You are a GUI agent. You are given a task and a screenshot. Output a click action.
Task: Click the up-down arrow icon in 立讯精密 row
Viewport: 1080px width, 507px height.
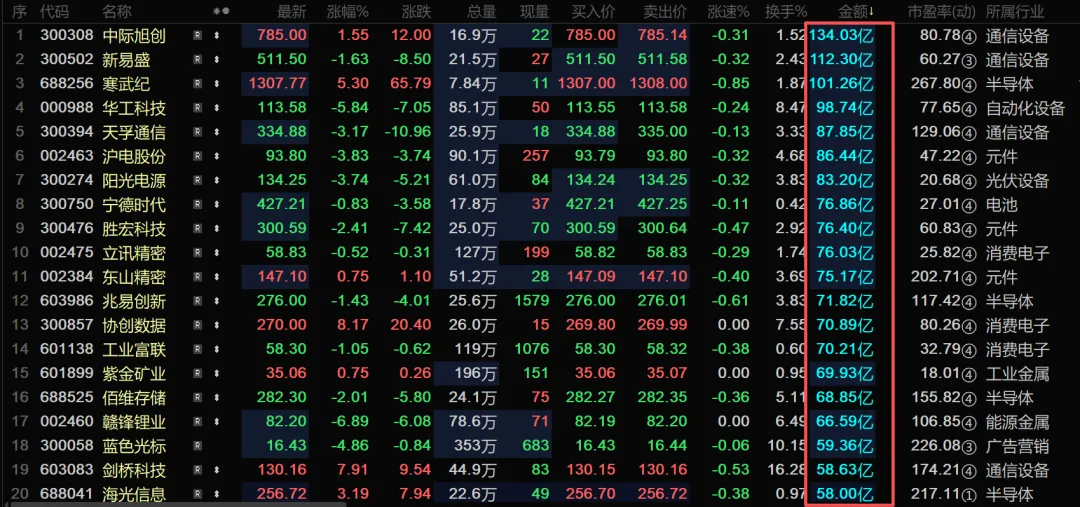coord(217,253)
